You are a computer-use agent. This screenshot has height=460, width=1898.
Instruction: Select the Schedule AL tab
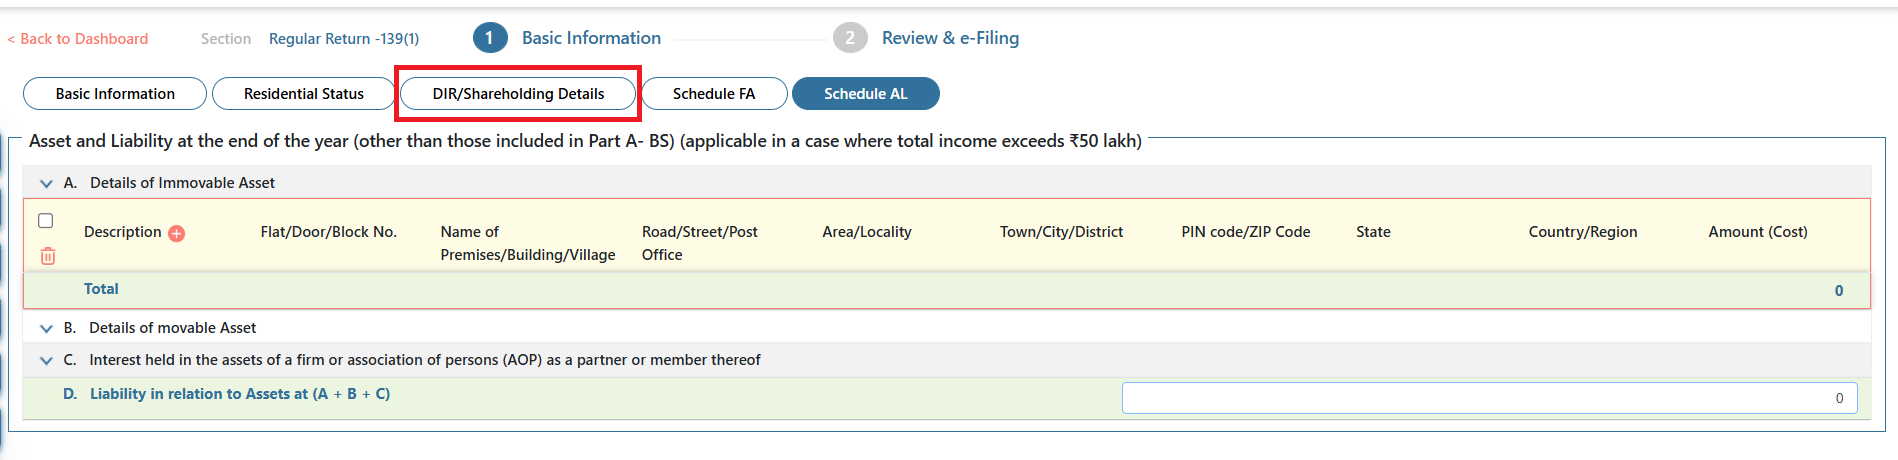[x=866, y=93]
